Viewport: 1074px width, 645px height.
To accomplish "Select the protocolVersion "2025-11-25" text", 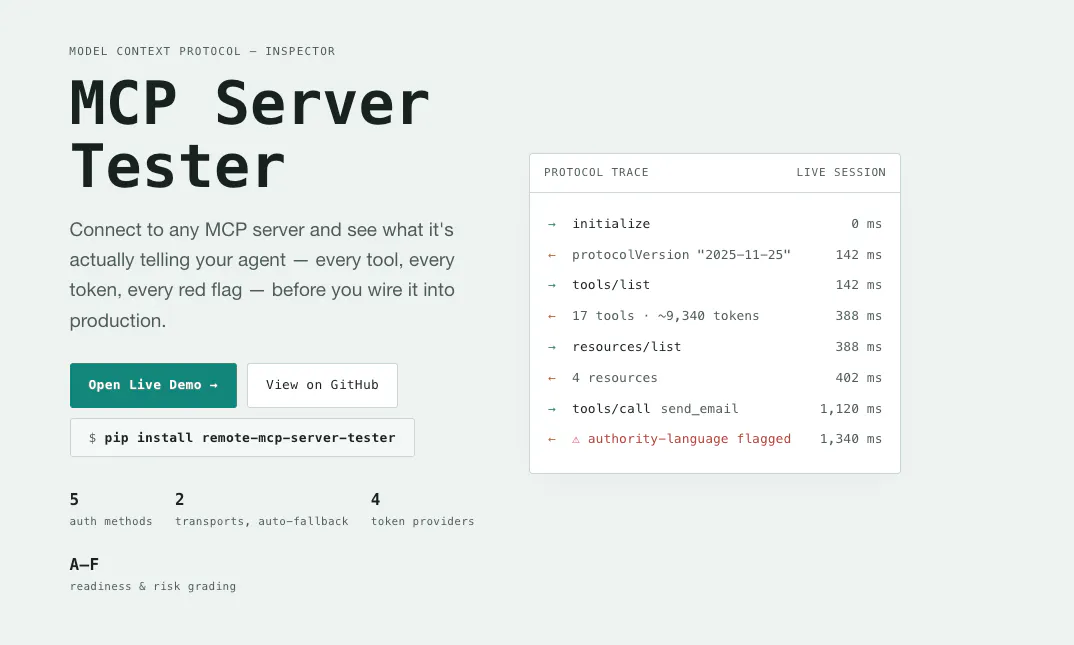I will click(682, 255).
